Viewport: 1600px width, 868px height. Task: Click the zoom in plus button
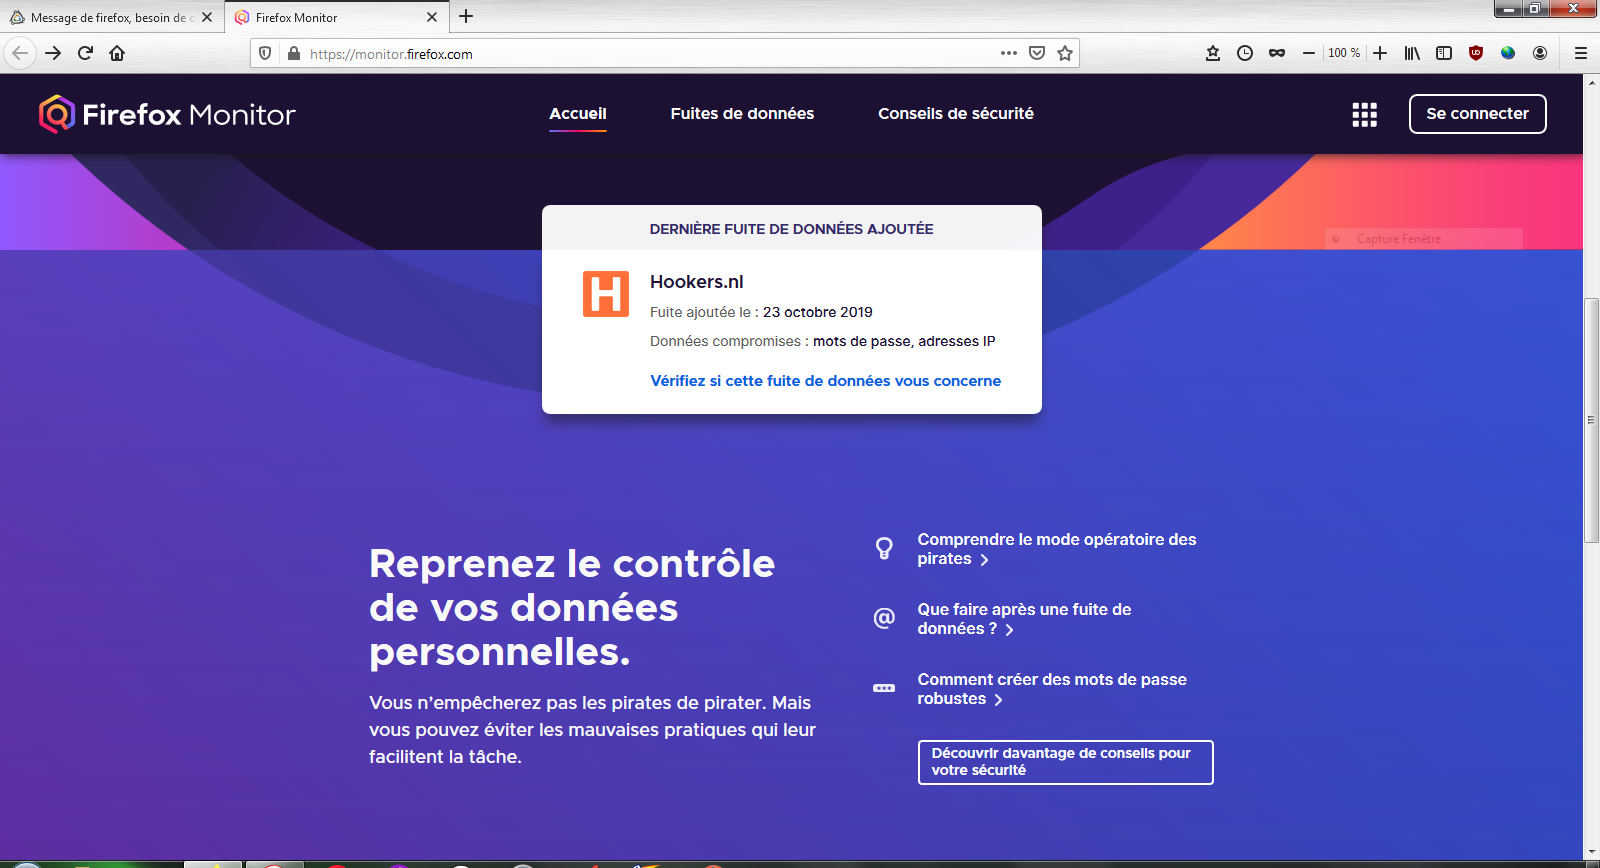[x=1380, y=53]
